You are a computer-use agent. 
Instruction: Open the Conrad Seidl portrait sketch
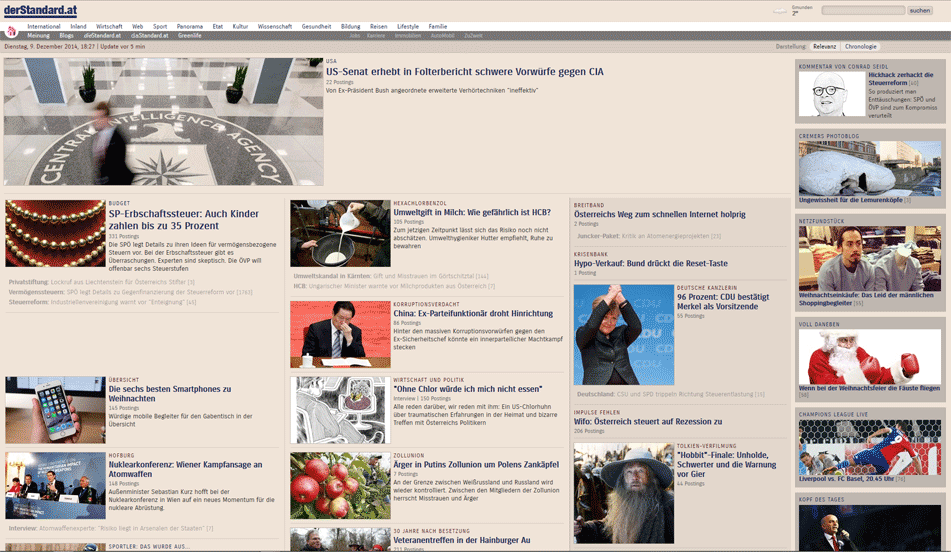tap(832, 94)
